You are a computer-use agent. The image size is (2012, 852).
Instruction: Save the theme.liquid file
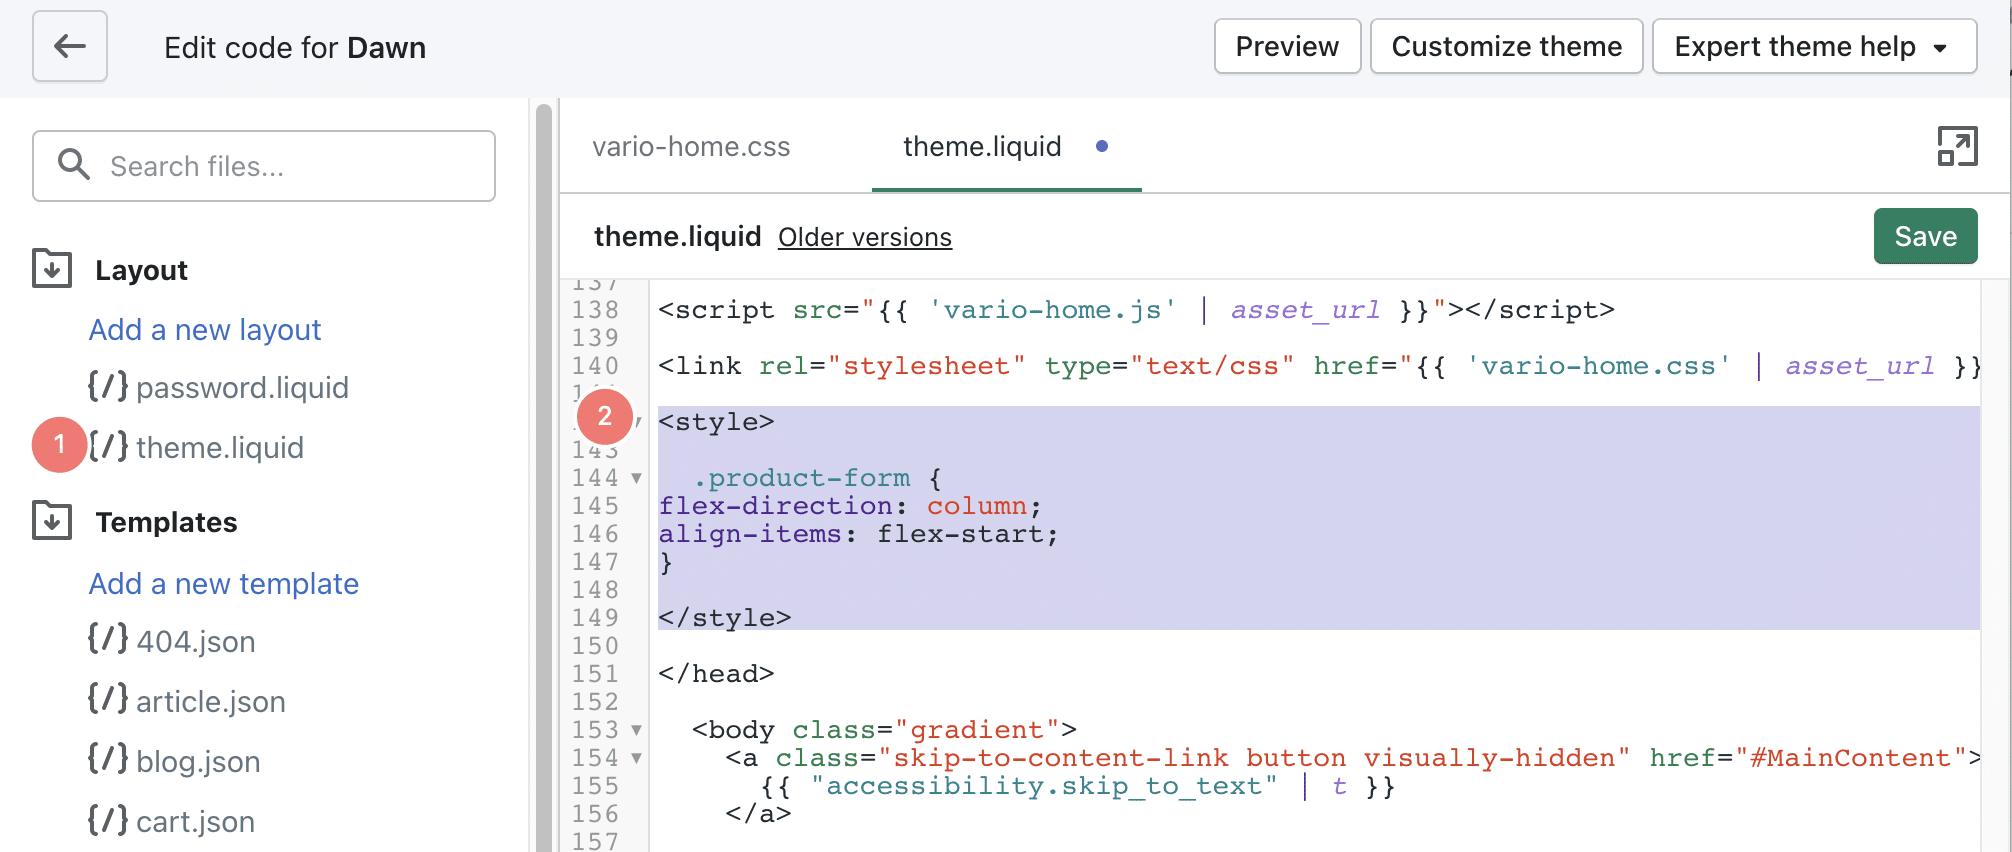click(x=1925, y=236)
